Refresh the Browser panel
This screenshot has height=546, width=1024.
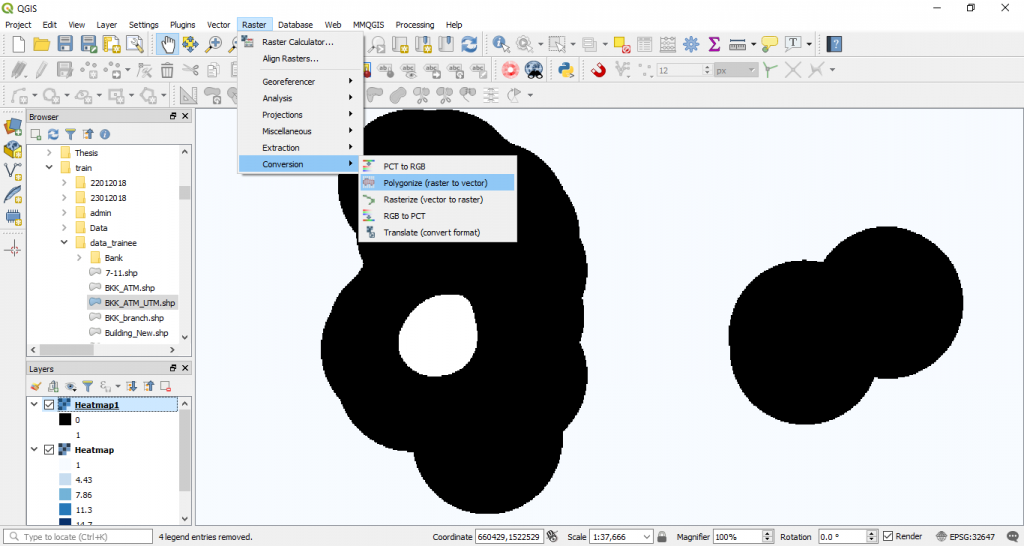click(54, 135)
